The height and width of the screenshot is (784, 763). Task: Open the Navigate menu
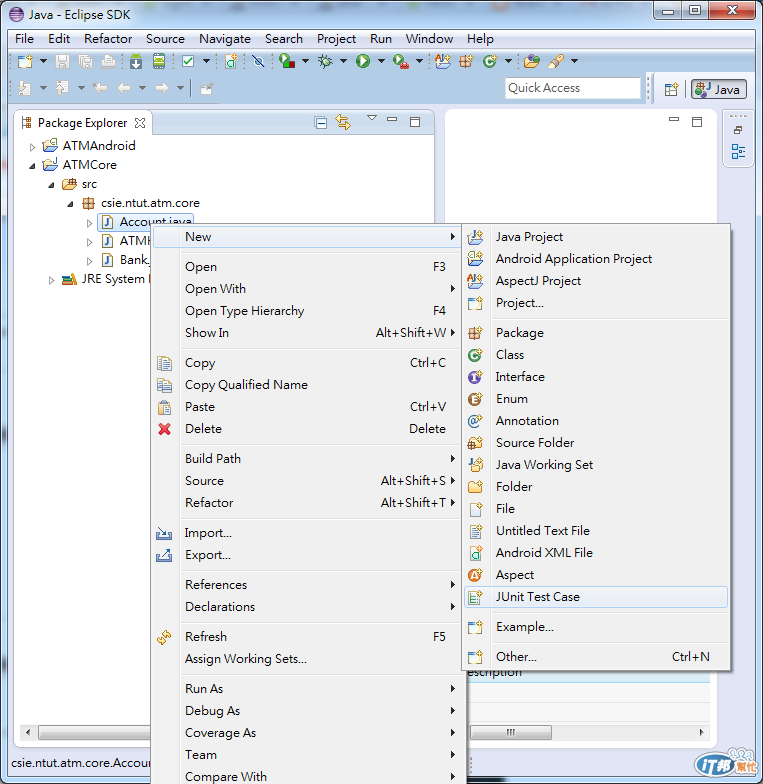coord(225,38)
